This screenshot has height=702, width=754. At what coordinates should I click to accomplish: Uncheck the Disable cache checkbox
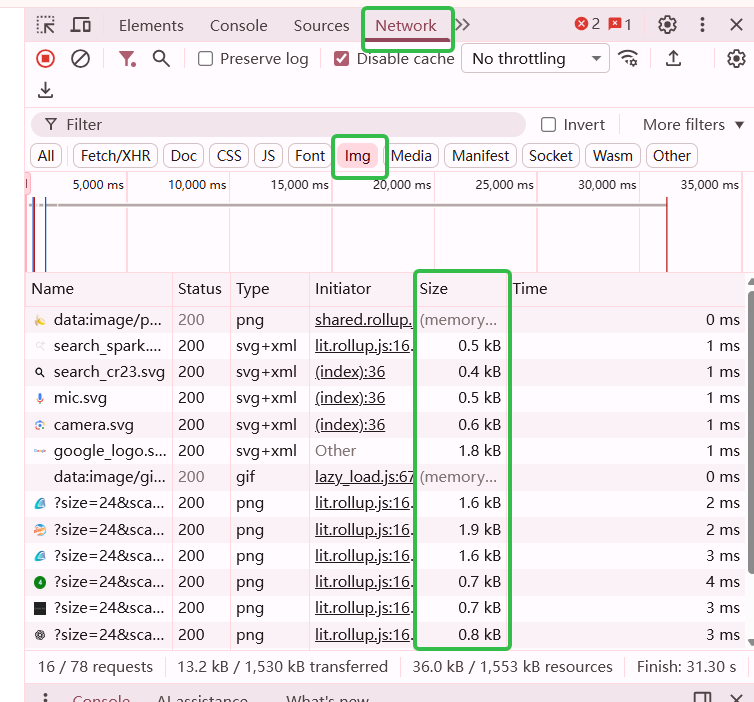[342, 59]
